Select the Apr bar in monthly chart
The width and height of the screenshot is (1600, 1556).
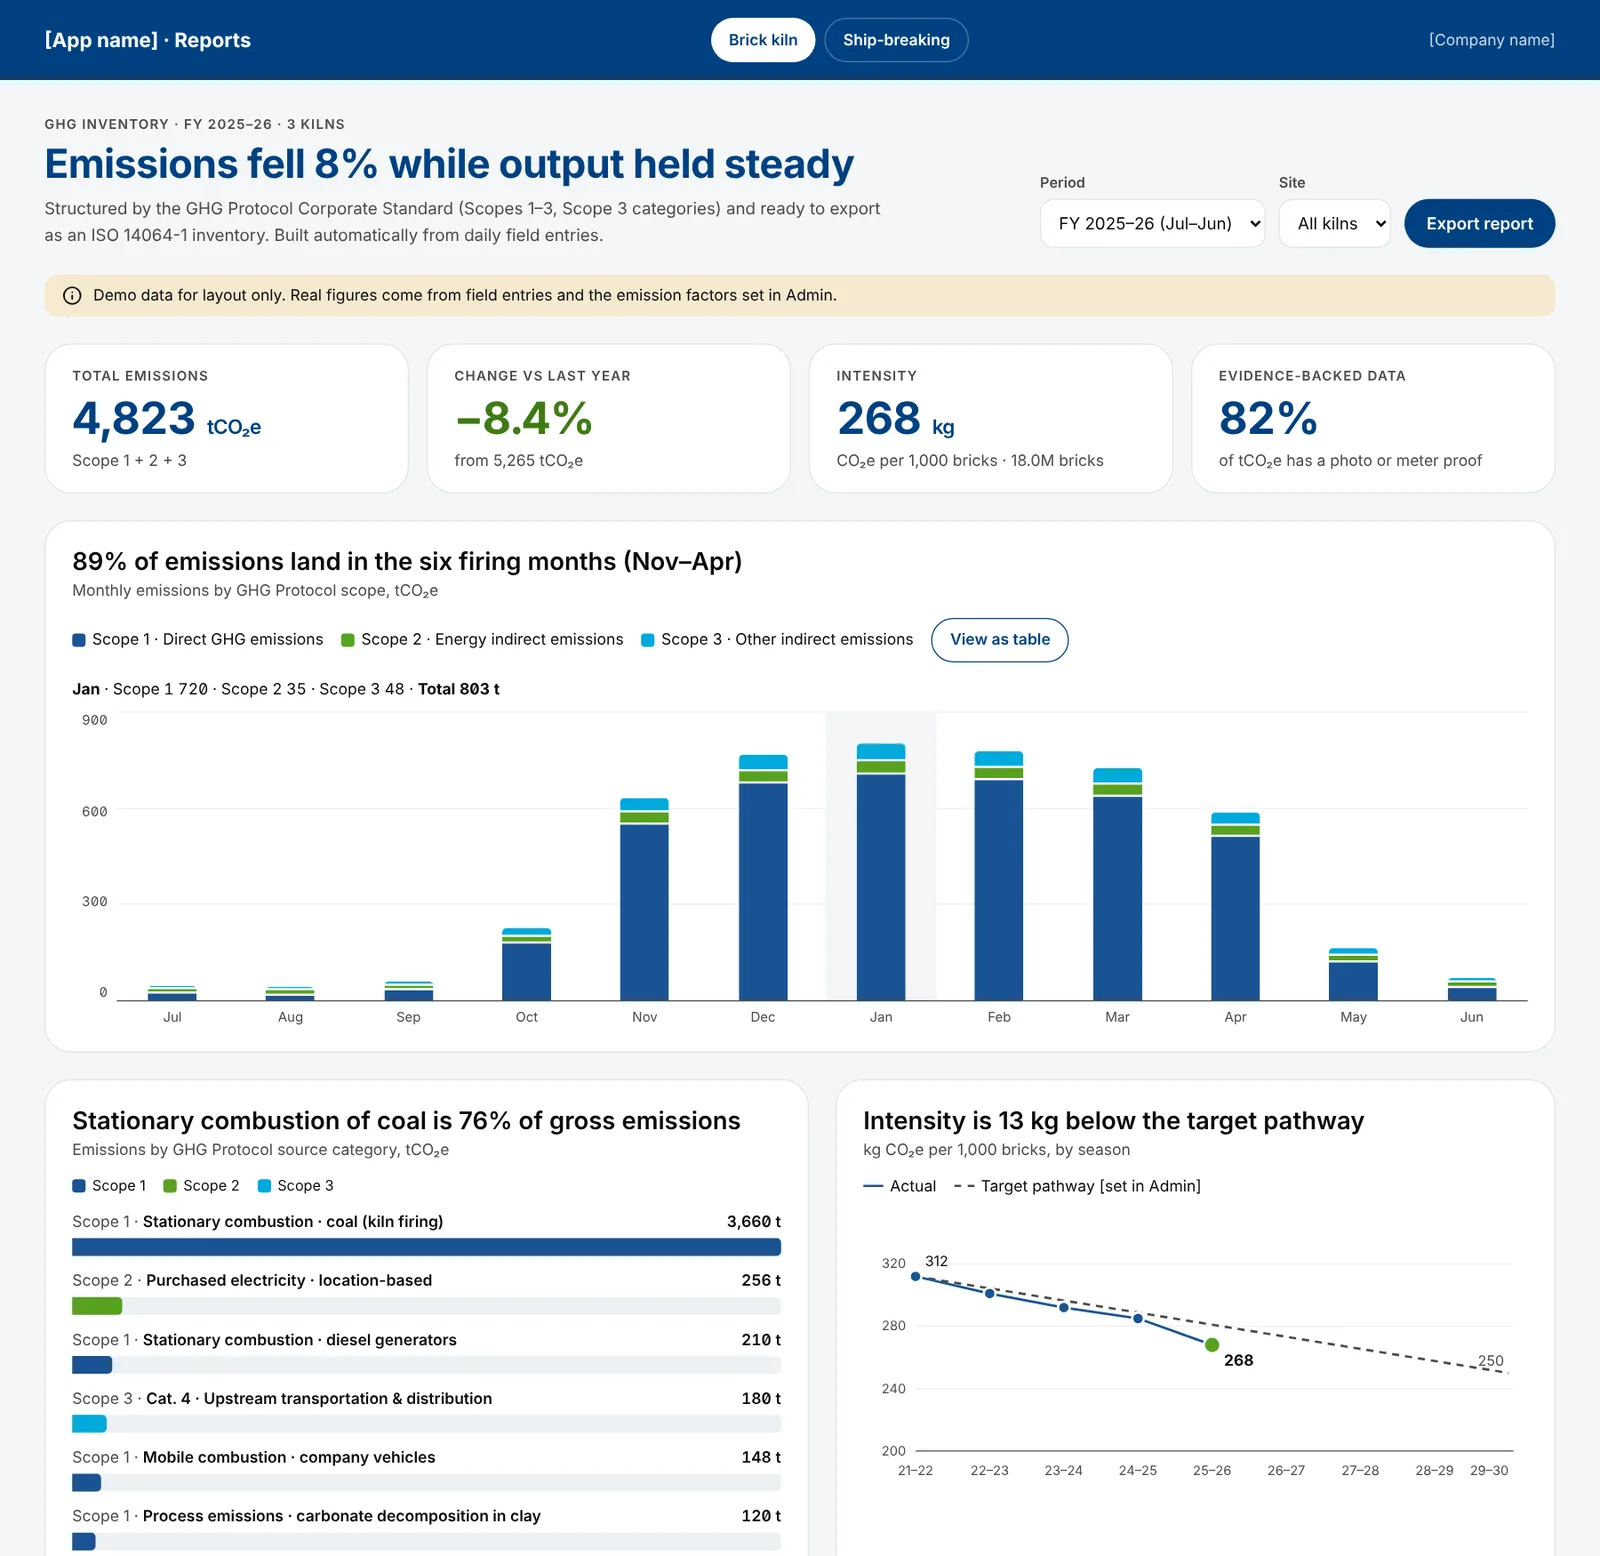1235,906
